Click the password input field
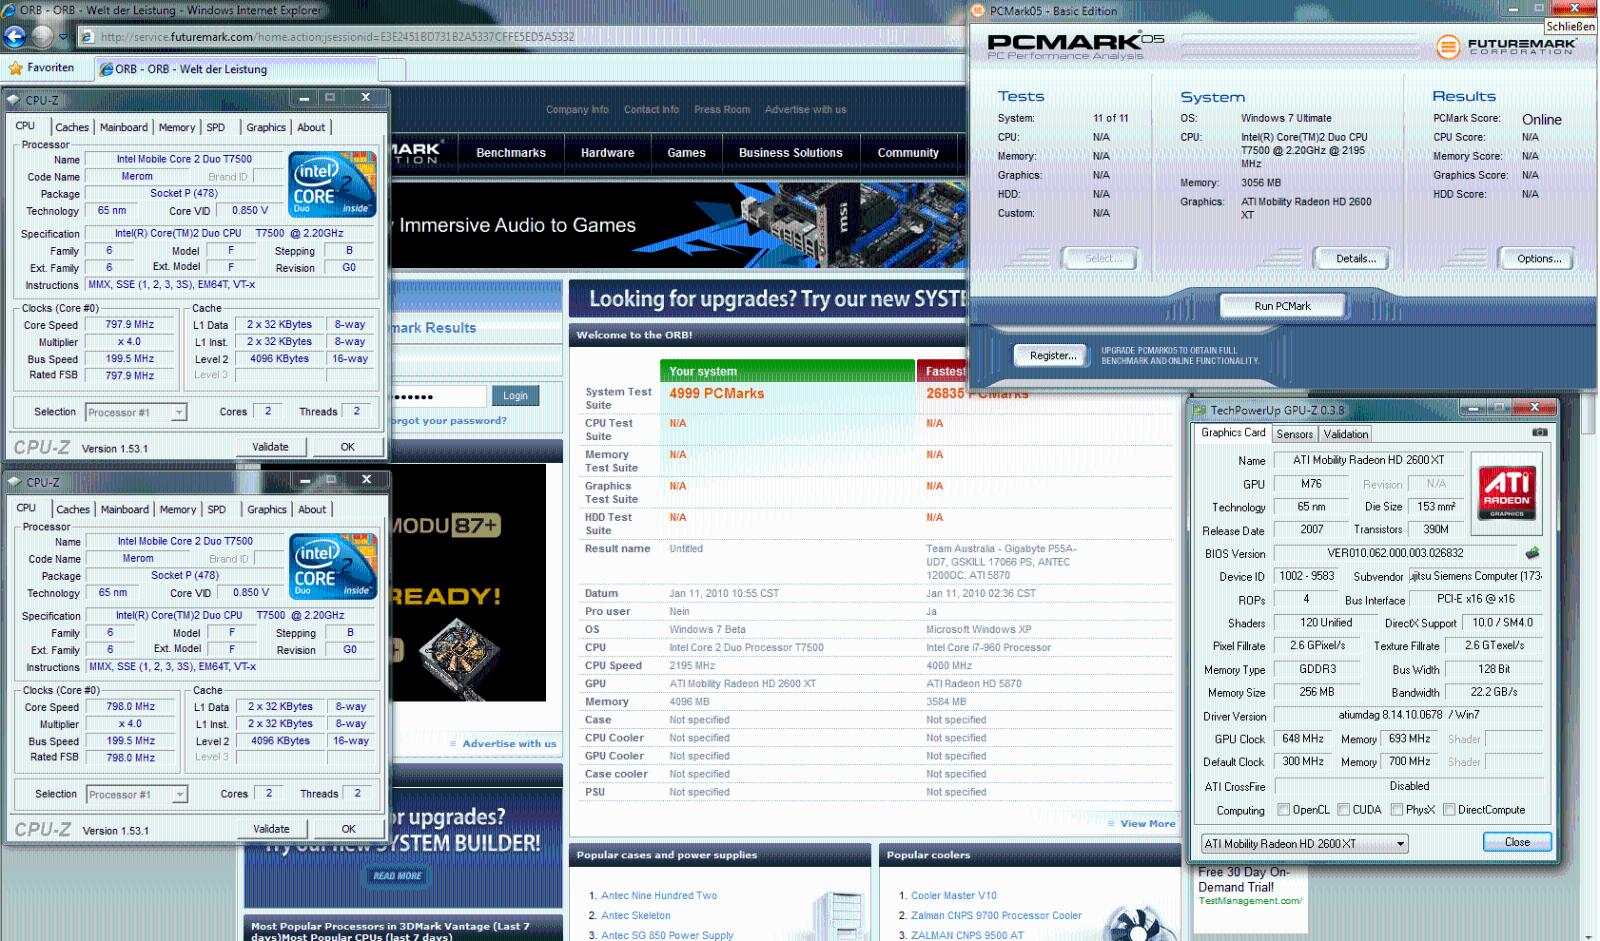This screenshot has height=941, width=1600. (x=438, y=396)
